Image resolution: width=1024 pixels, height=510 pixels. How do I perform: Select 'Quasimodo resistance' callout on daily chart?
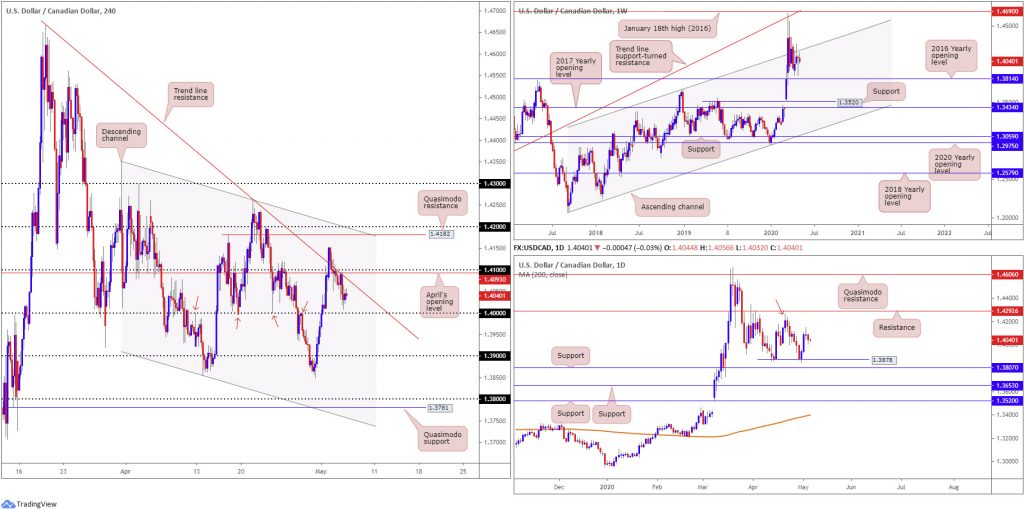click(865, 296)
